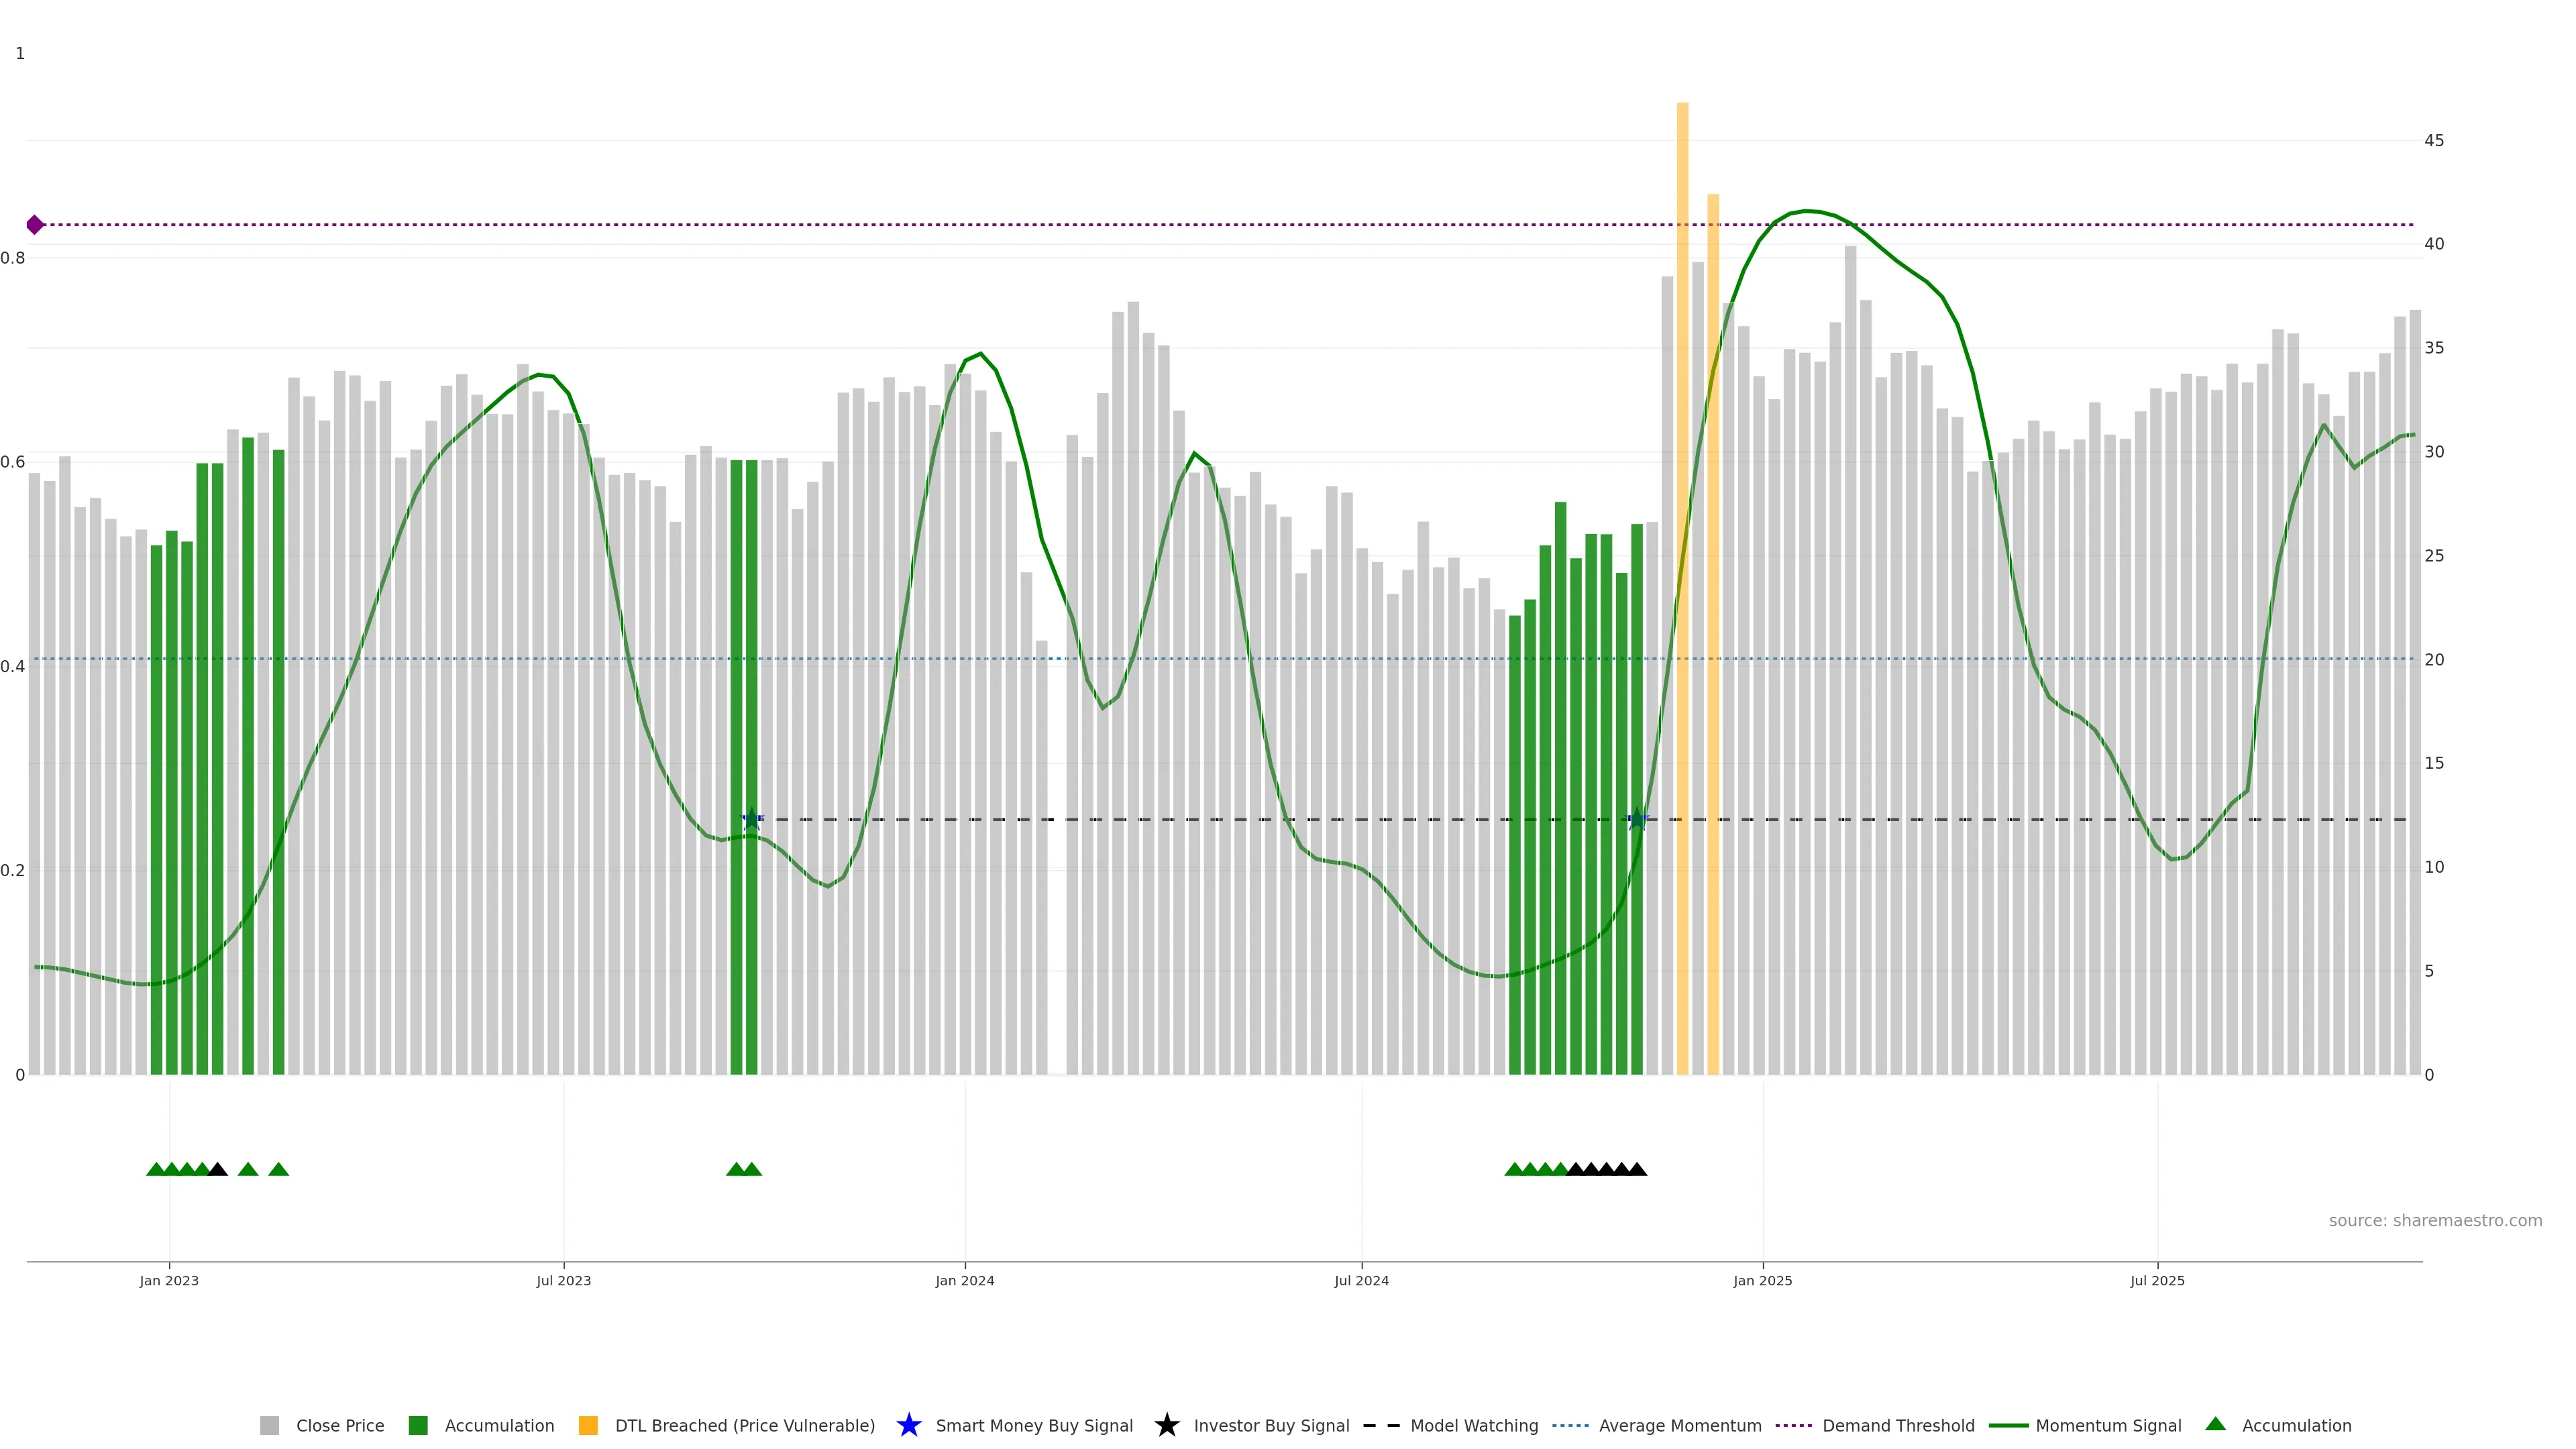The width and height of the screenshot is (2576, 1449).
Task: Toggle the Demand Threshold legend entry
Action: [1897, 1425]
